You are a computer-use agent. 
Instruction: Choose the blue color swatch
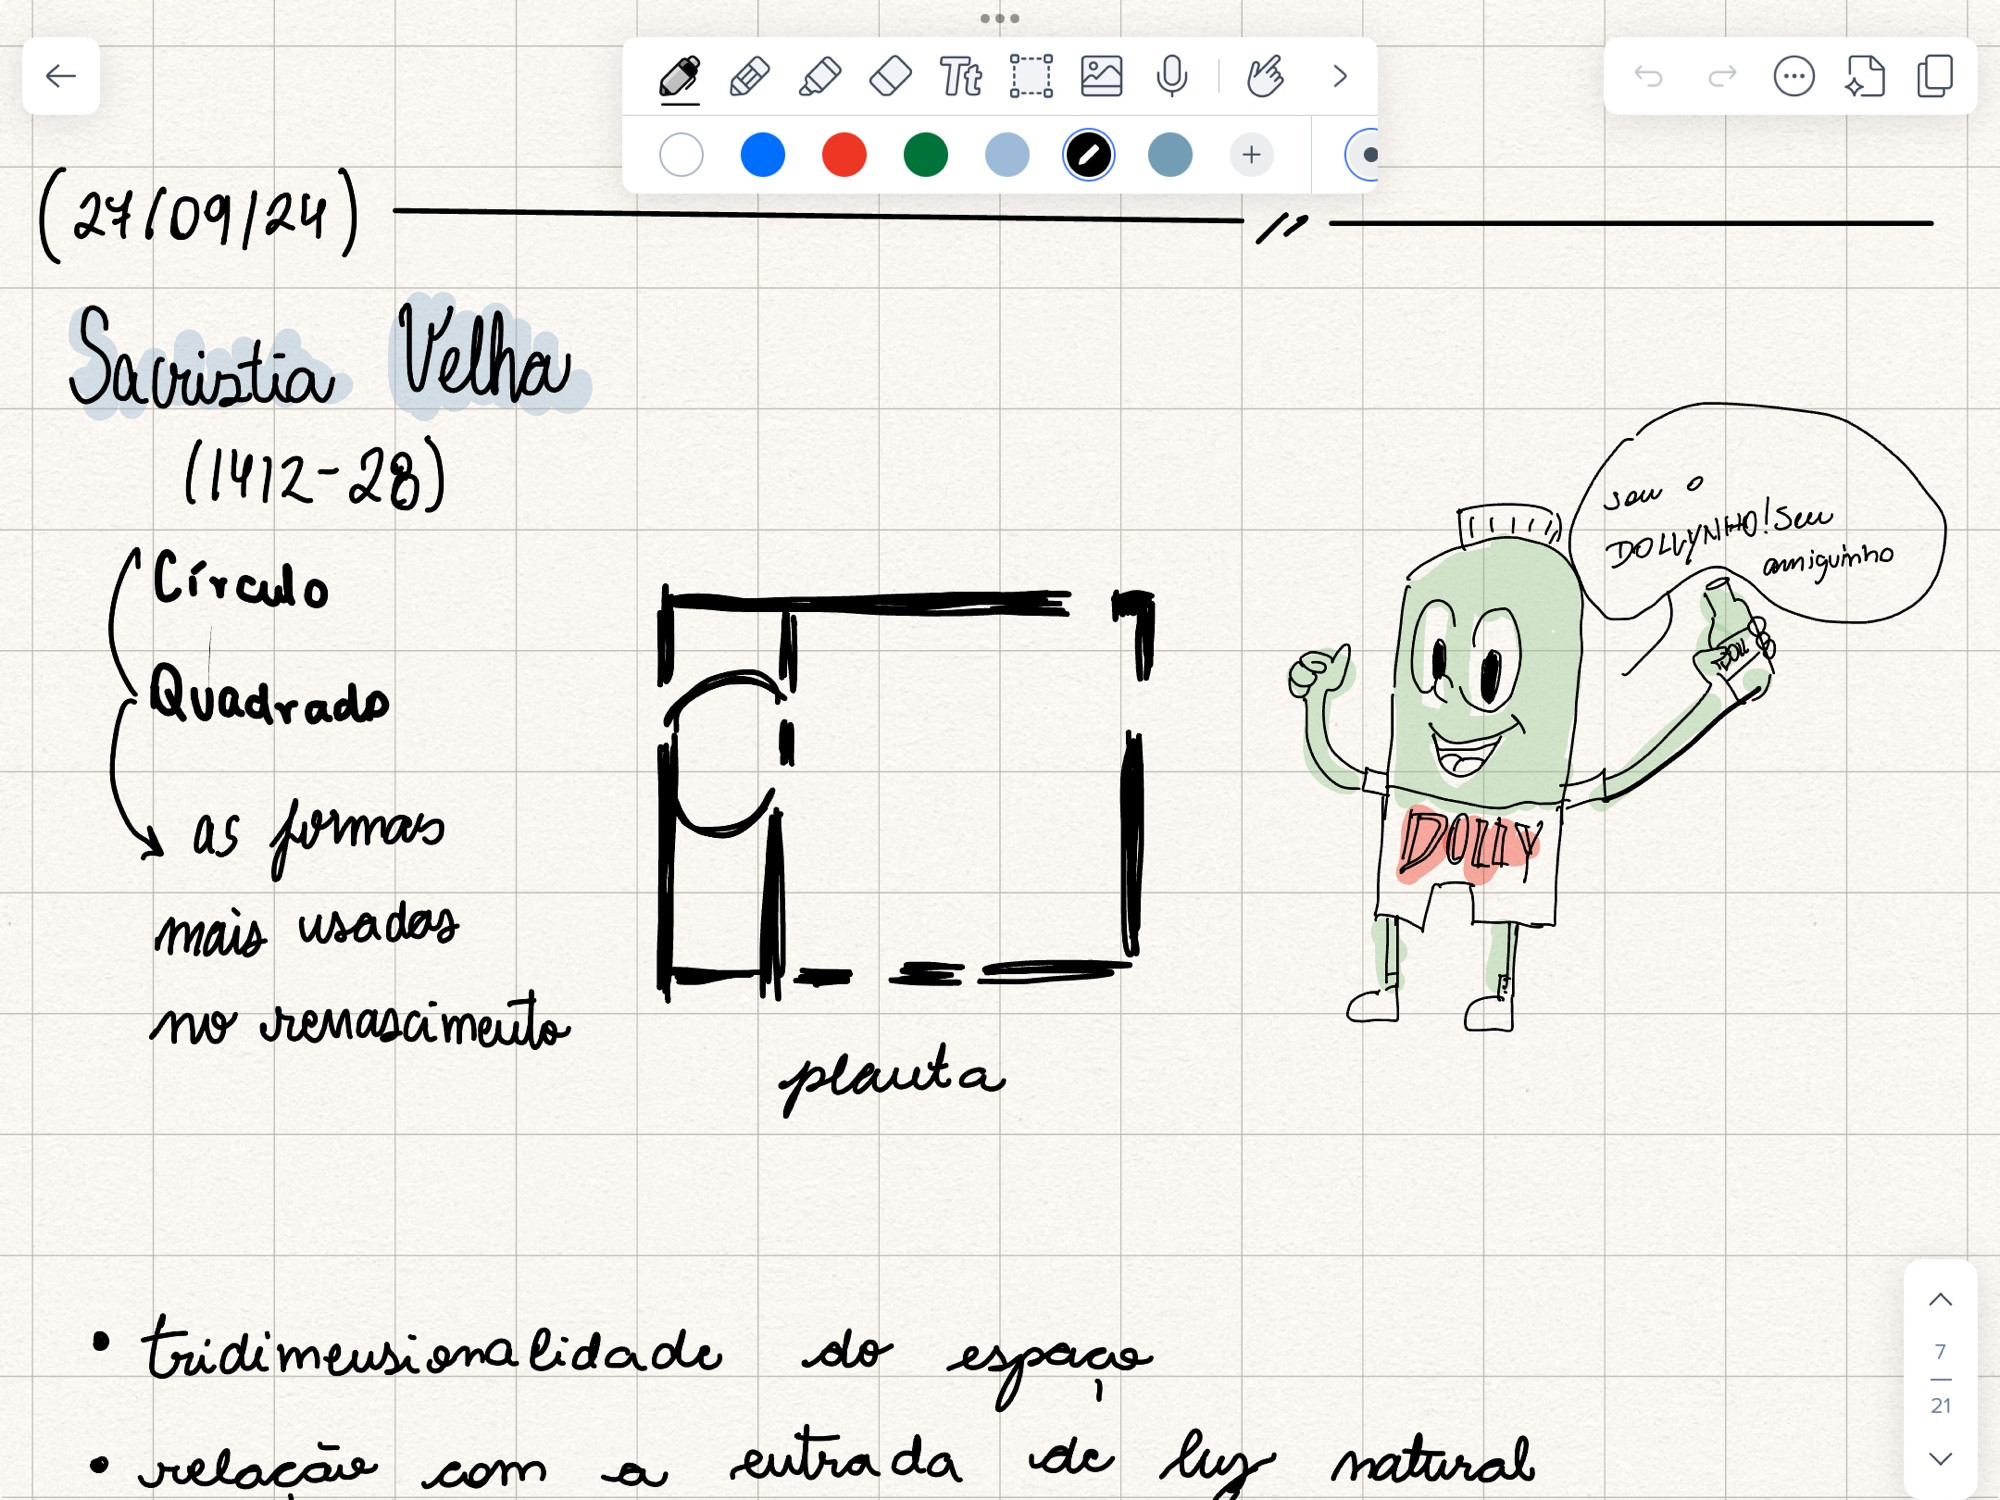[762, 155]
